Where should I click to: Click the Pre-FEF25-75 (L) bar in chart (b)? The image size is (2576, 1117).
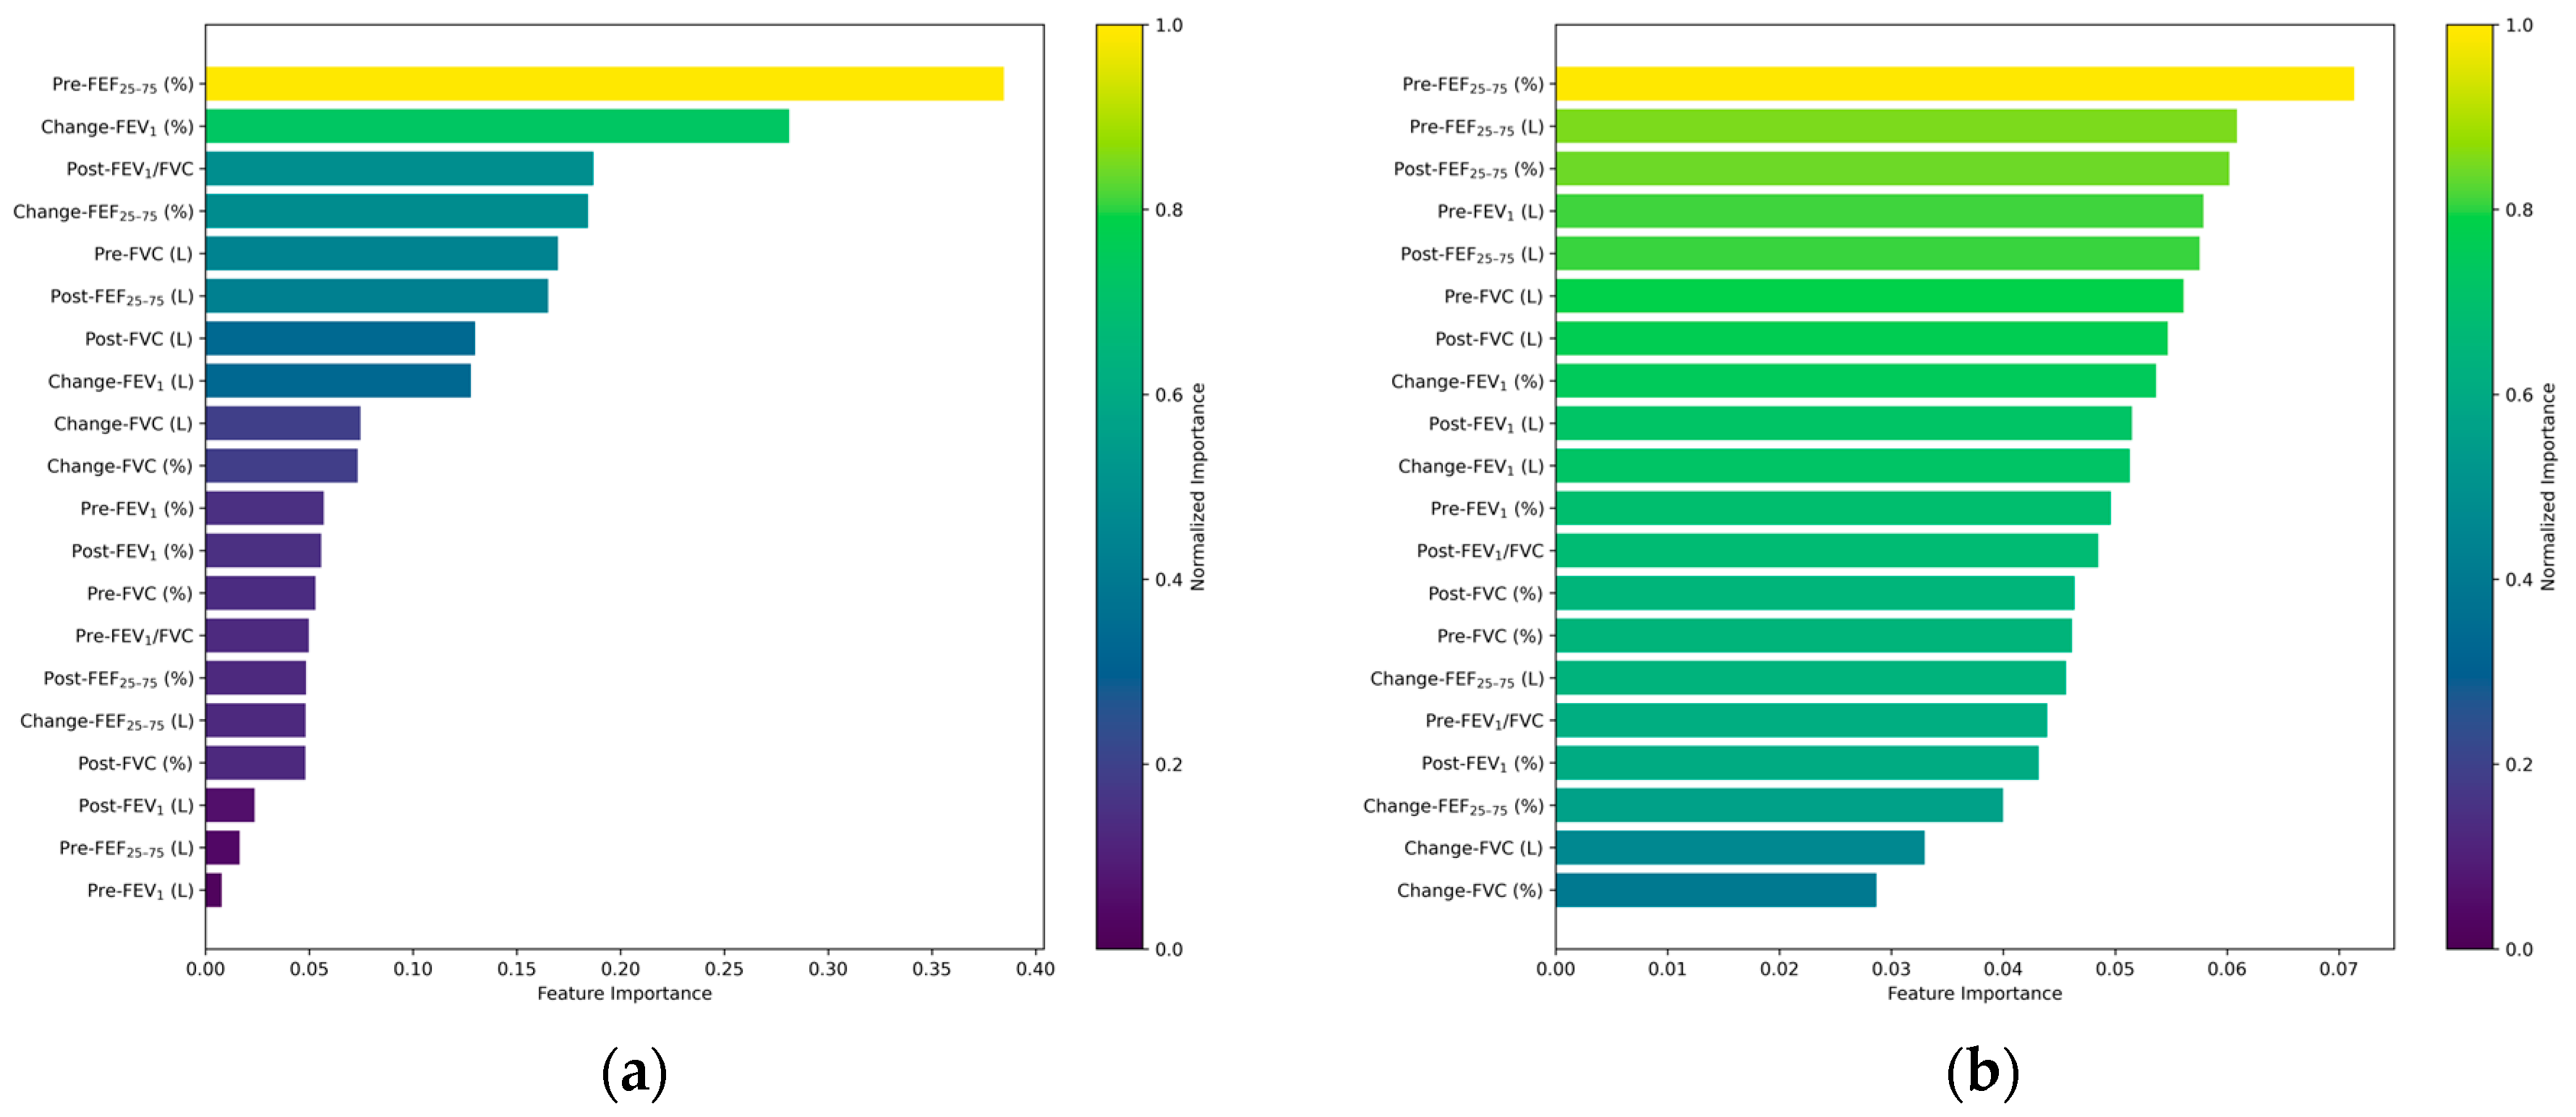point(1896,127)
